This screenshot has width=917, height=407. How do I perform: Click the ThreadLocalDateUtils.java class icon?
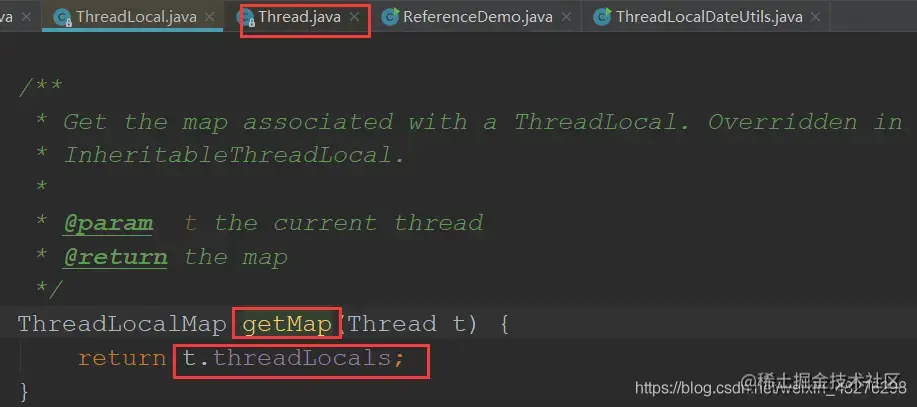[602, 18]
